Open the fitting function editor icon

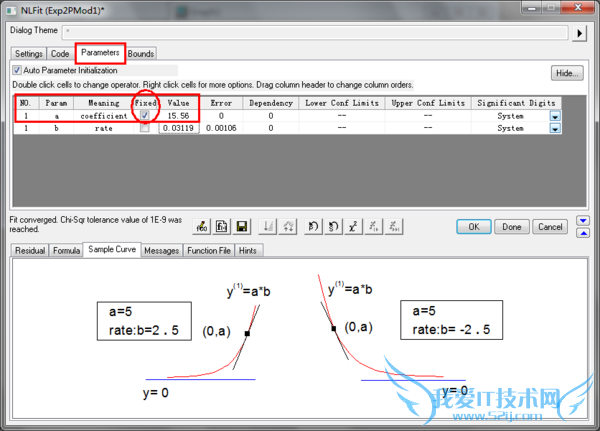[202, 227]
